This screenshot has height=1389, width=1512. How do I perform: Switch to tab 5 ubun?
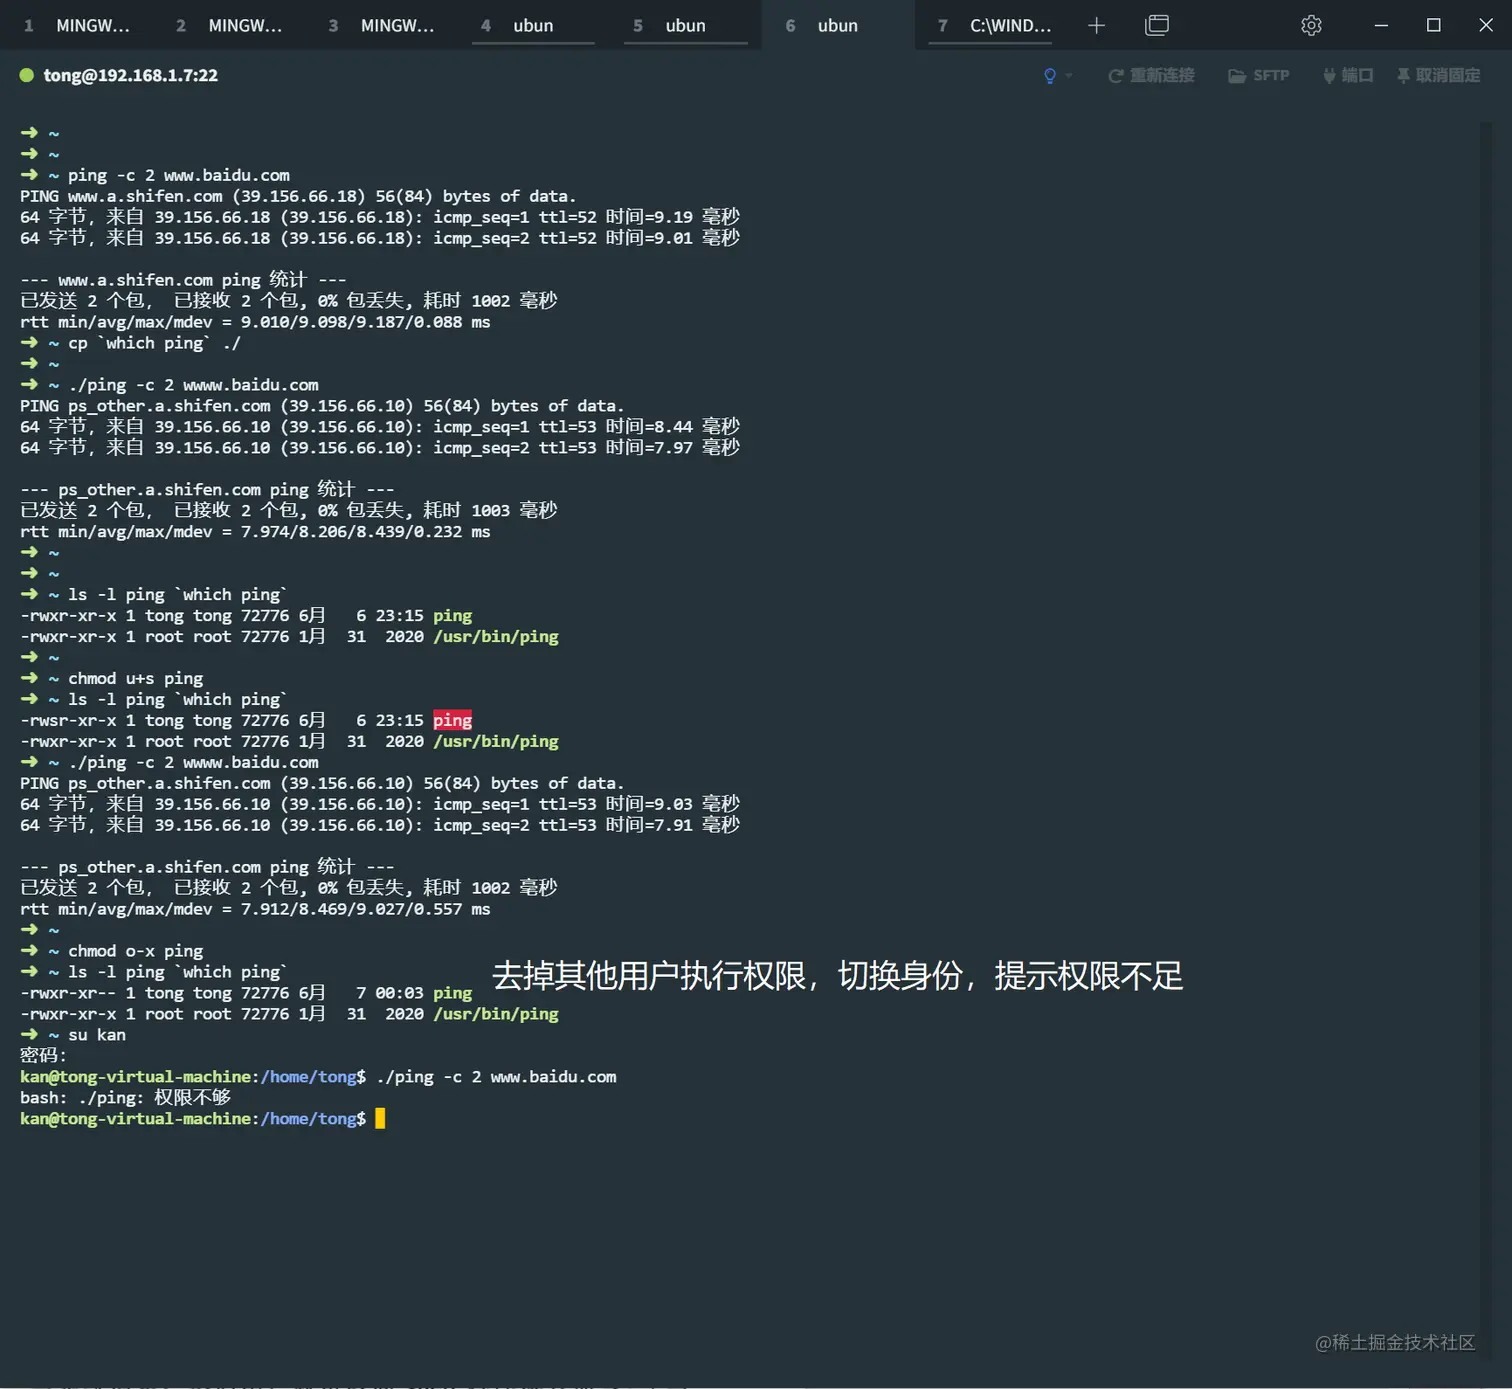point(685,26)
